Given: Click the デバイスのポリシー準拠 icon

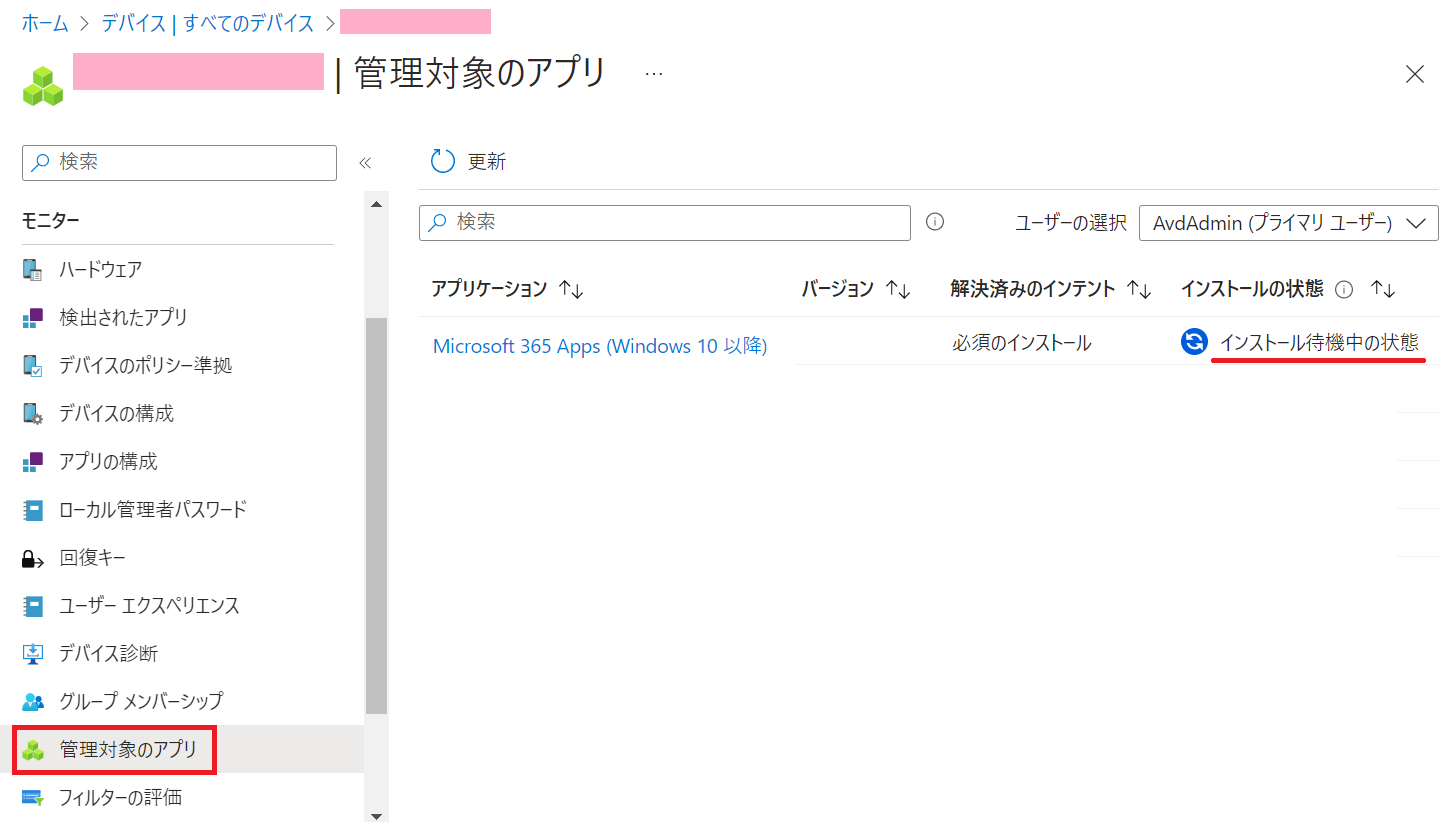Looking at the screenshot, I should (33, 366).
